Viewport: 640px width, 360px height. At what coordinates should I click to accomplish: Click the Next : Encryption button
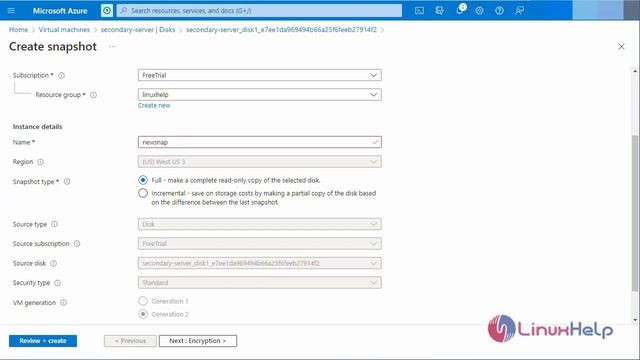pyautogui.click(x=198, y=341)
